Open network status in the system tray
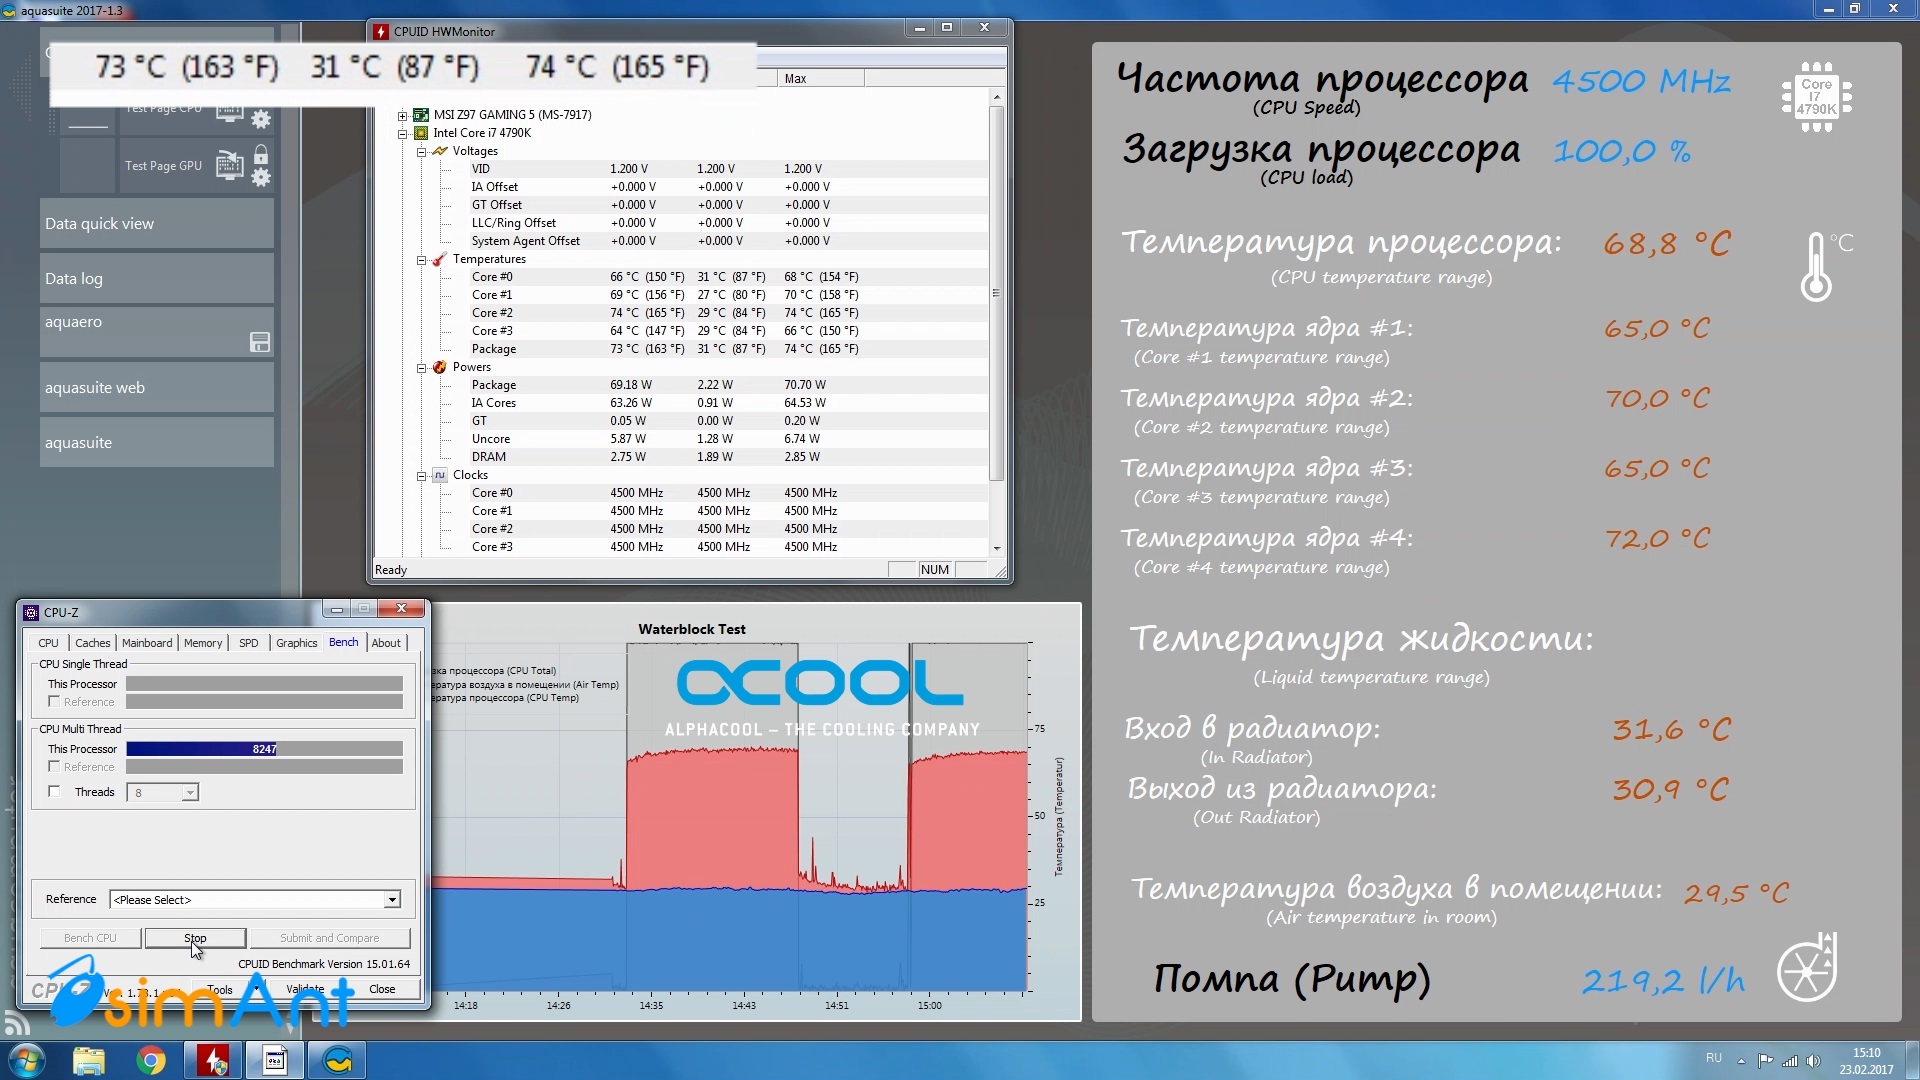This screenshot has height=1080, width=1920. tap(1790, 1061)
